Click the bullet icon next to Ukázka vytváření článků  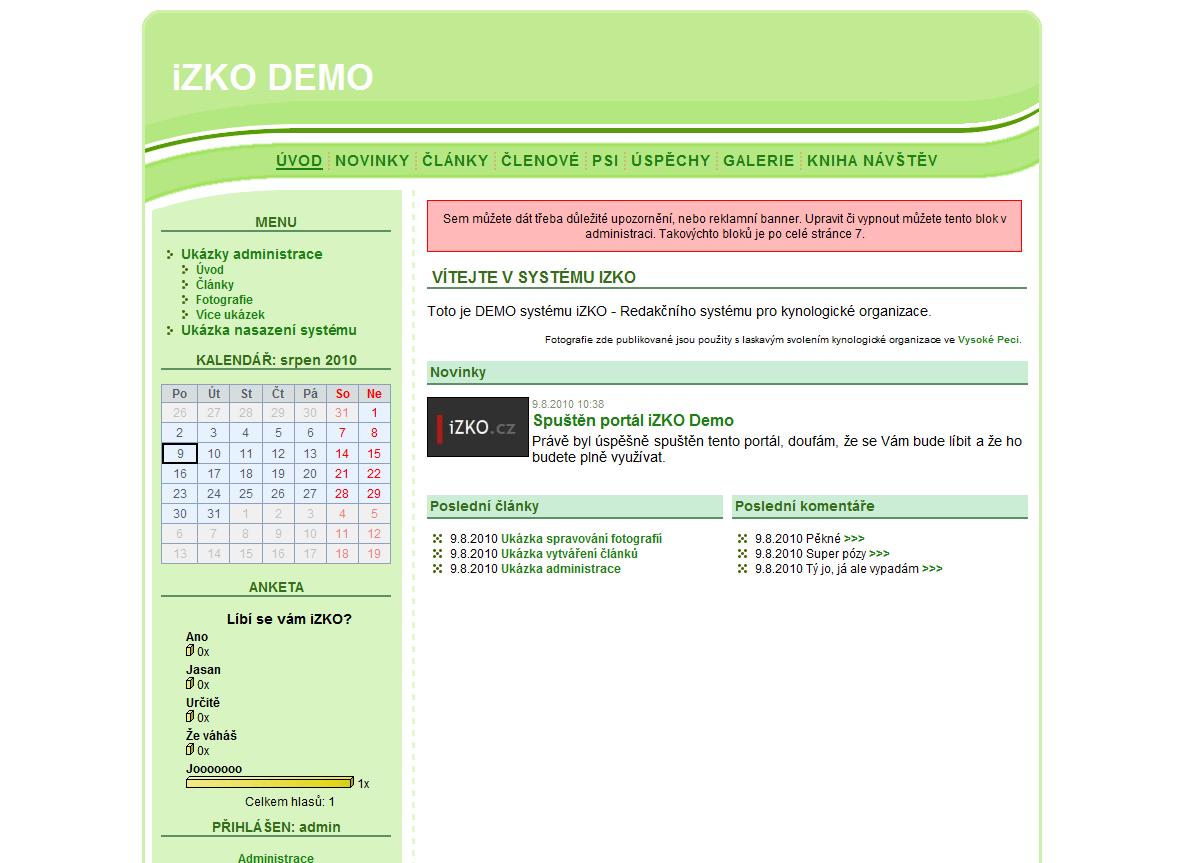437,553
